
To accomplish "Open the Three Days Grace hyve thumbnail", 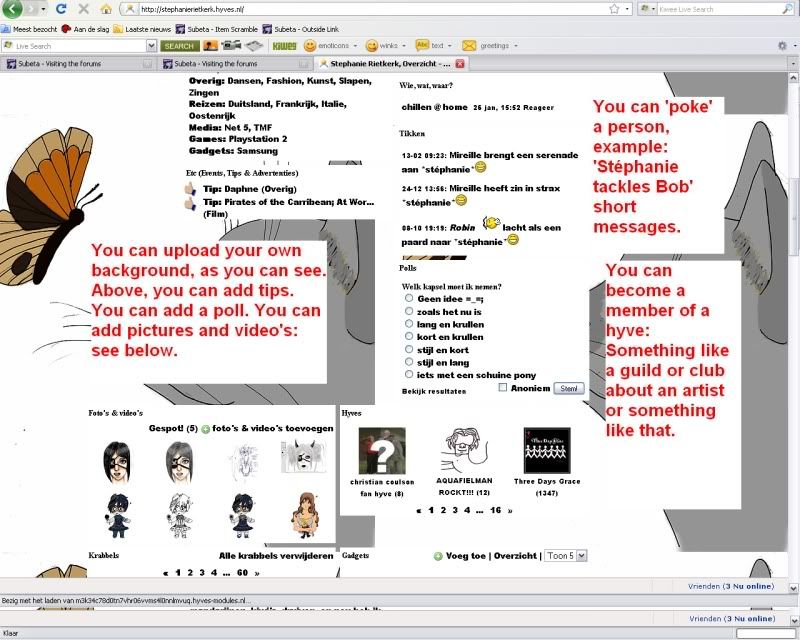I will [x=548, y=450].
